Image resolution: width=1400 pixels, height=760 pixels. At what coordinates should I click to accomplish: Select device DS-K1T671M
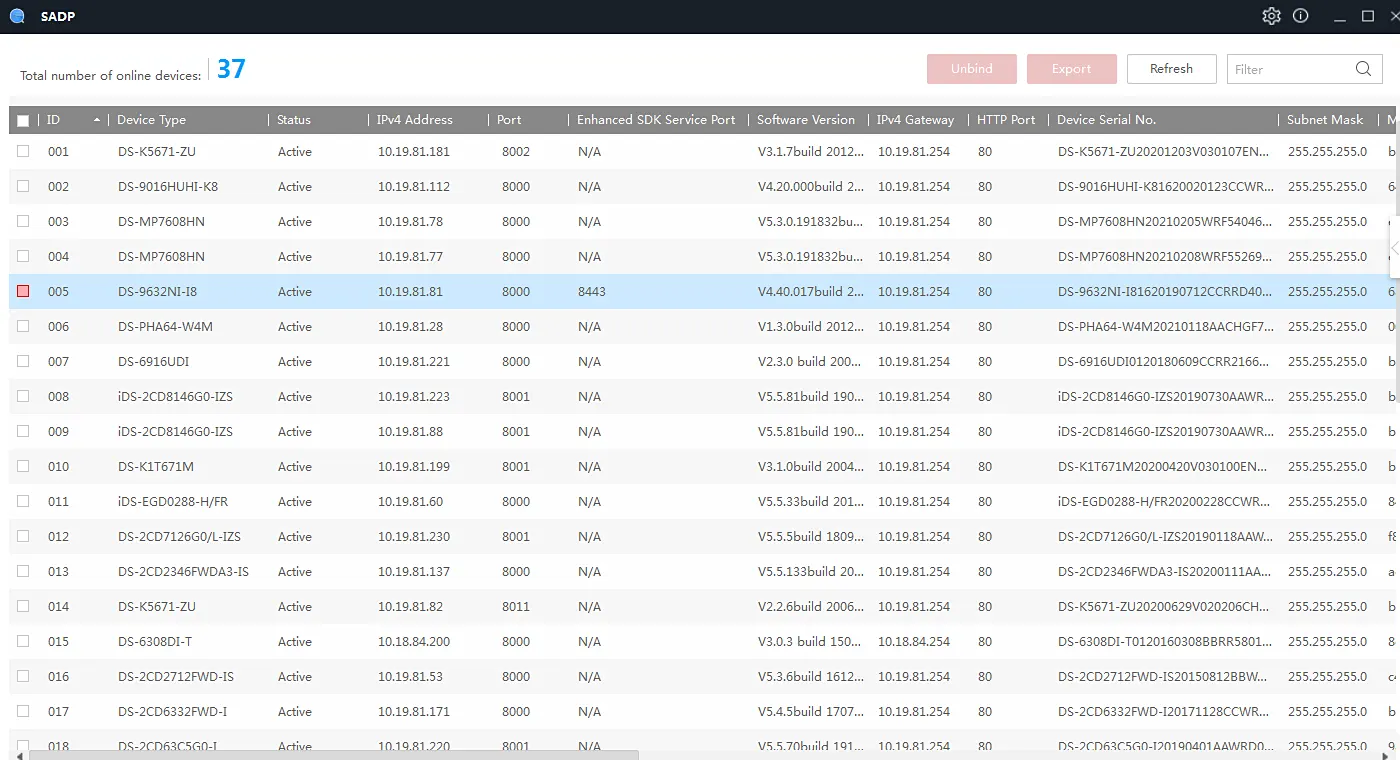(x=156, y=467)
